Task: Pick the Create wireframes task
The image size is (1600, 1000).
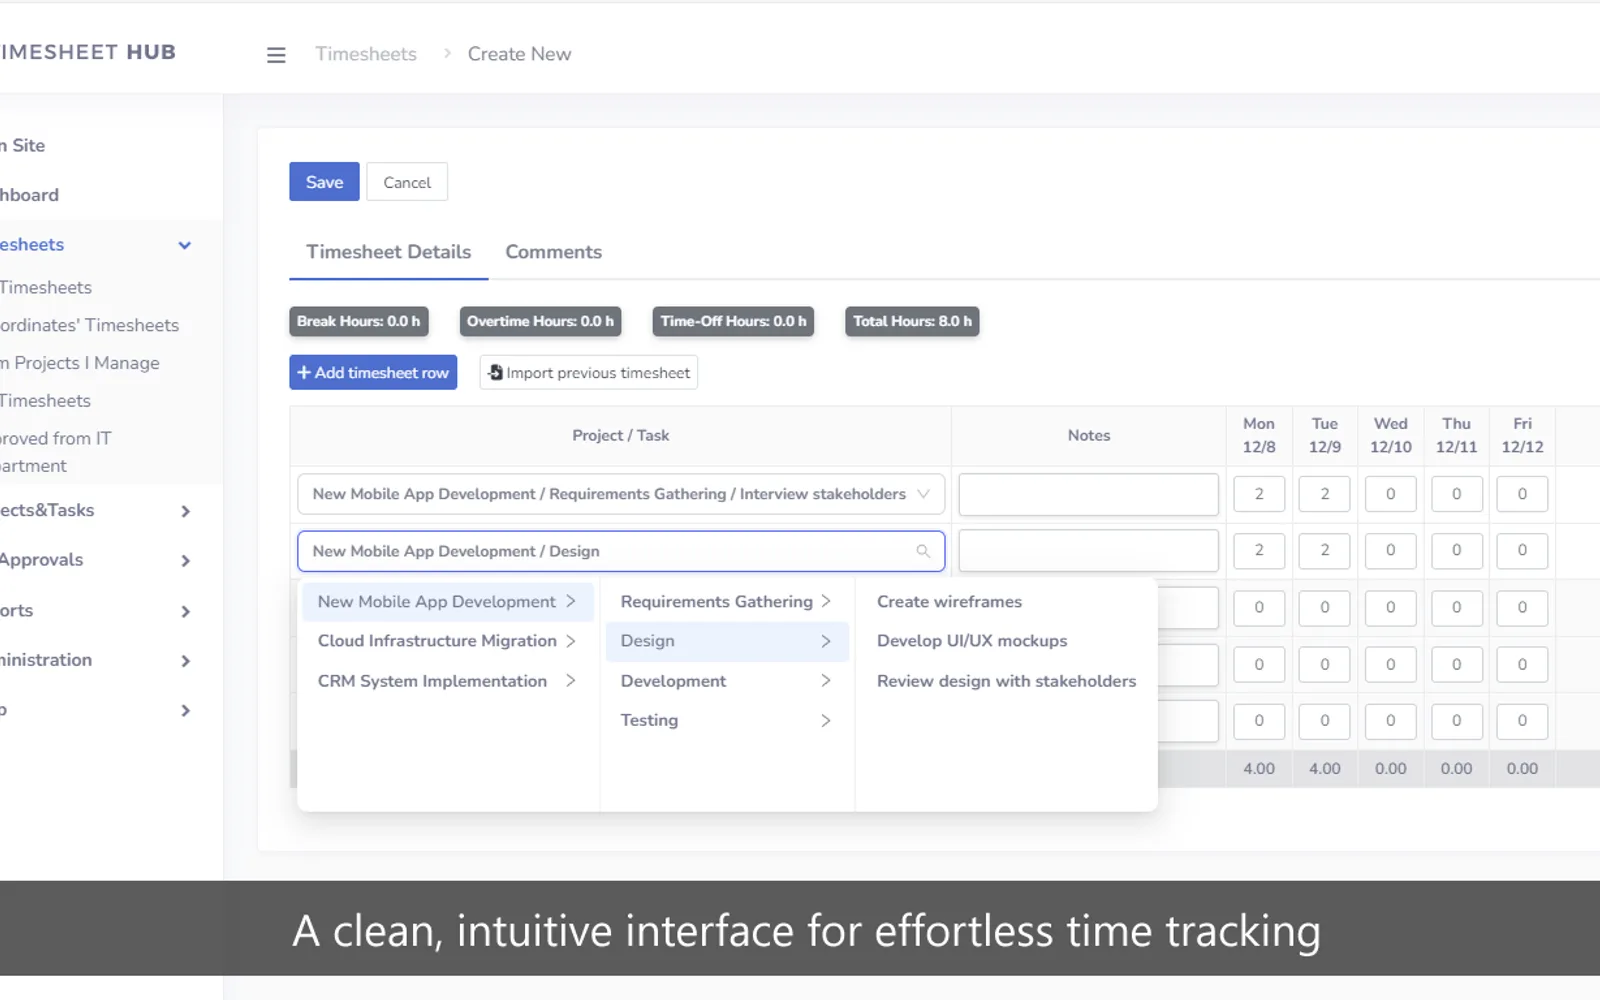Action: click(x=949, y=602)
